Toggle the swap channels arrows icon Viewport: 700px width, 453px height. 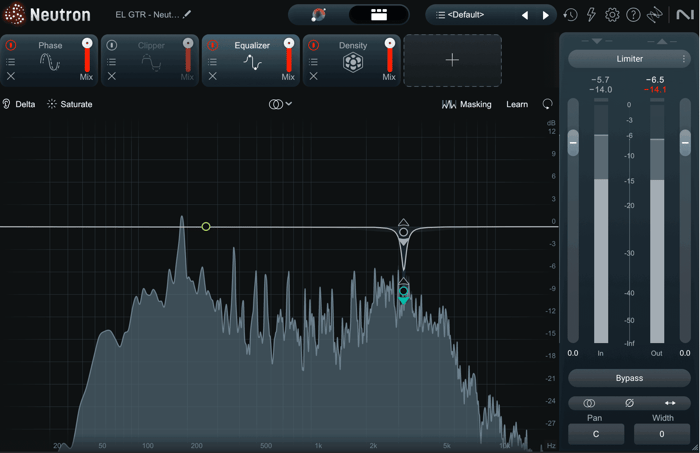click(670, 403)
